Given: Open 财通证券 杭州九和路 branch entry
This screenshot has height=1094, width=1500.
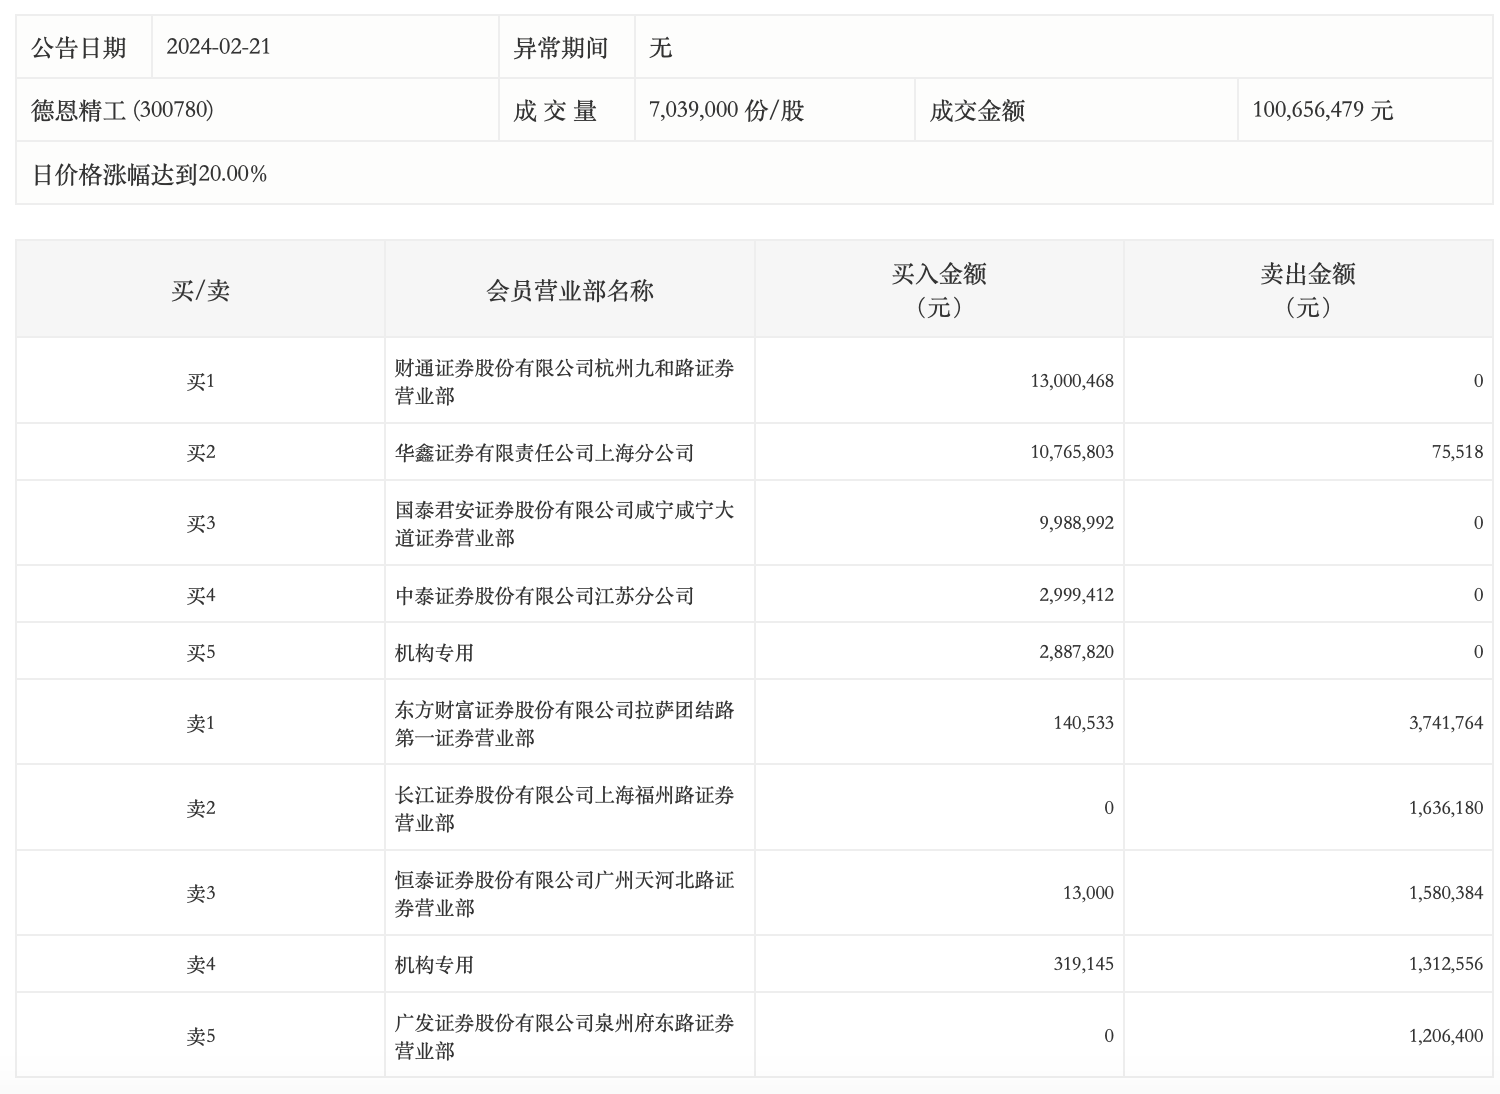Looking at the screenshot, I should [564, 381].
